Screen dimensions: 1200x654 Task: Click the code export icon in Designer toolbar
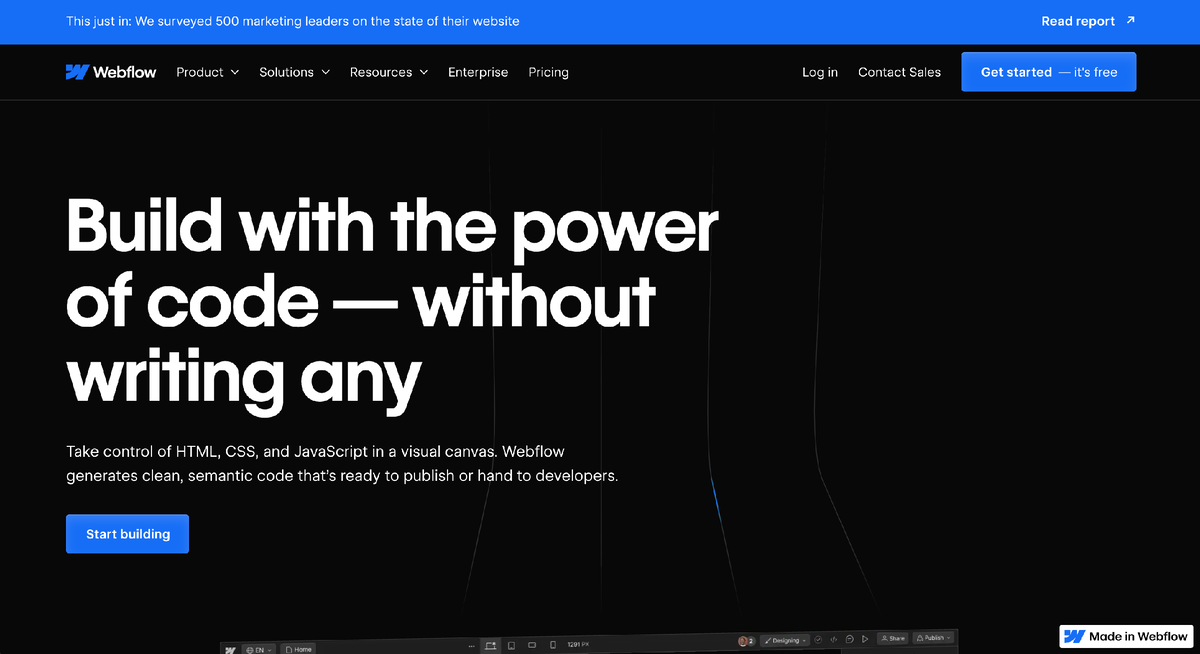pos(834,640)
